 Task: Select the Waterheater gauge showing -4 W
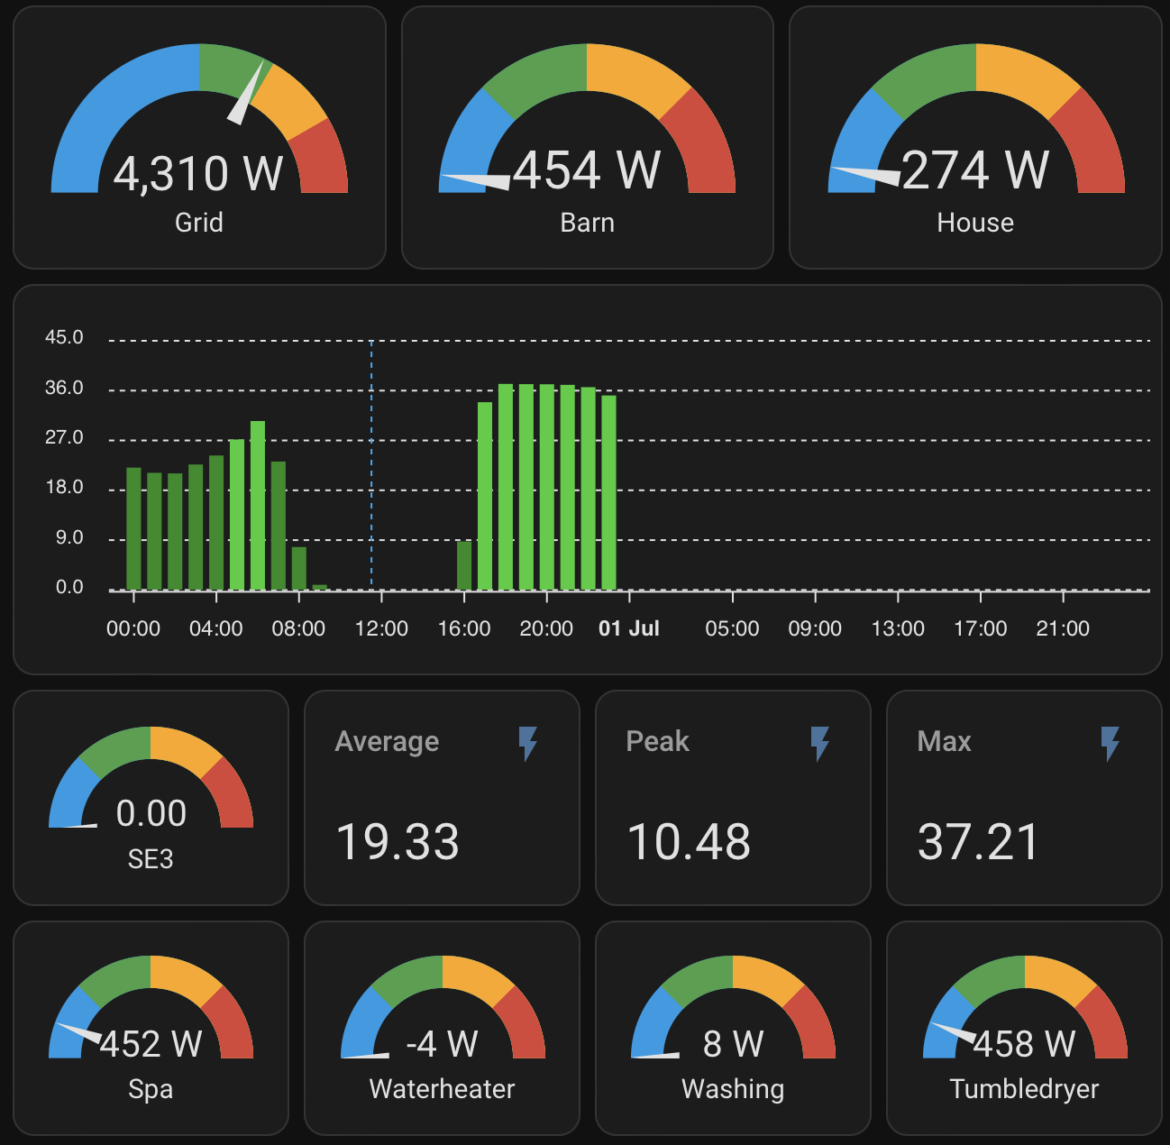[x=442, y=1027]
